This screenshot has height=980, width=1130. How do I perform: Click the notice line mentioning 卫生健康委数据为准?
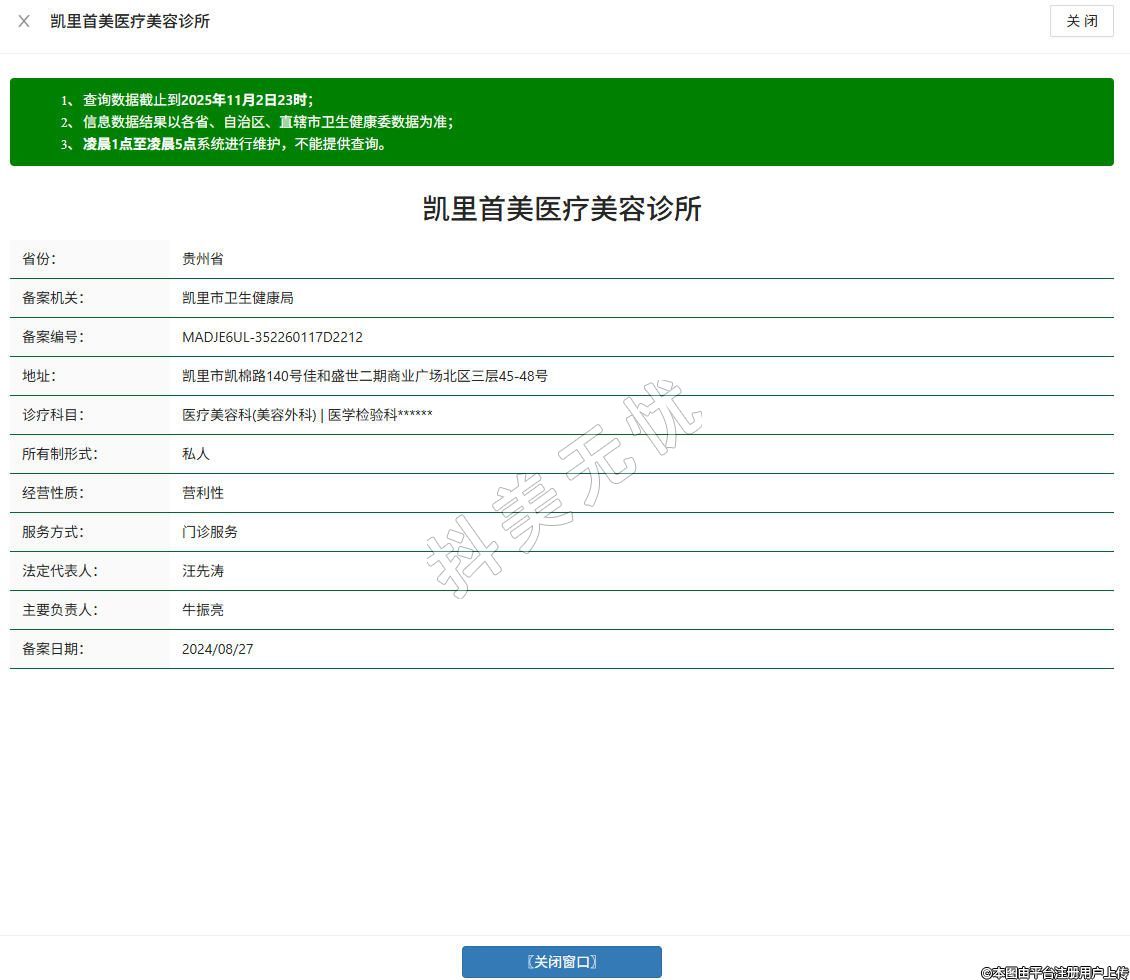(267, 122)
